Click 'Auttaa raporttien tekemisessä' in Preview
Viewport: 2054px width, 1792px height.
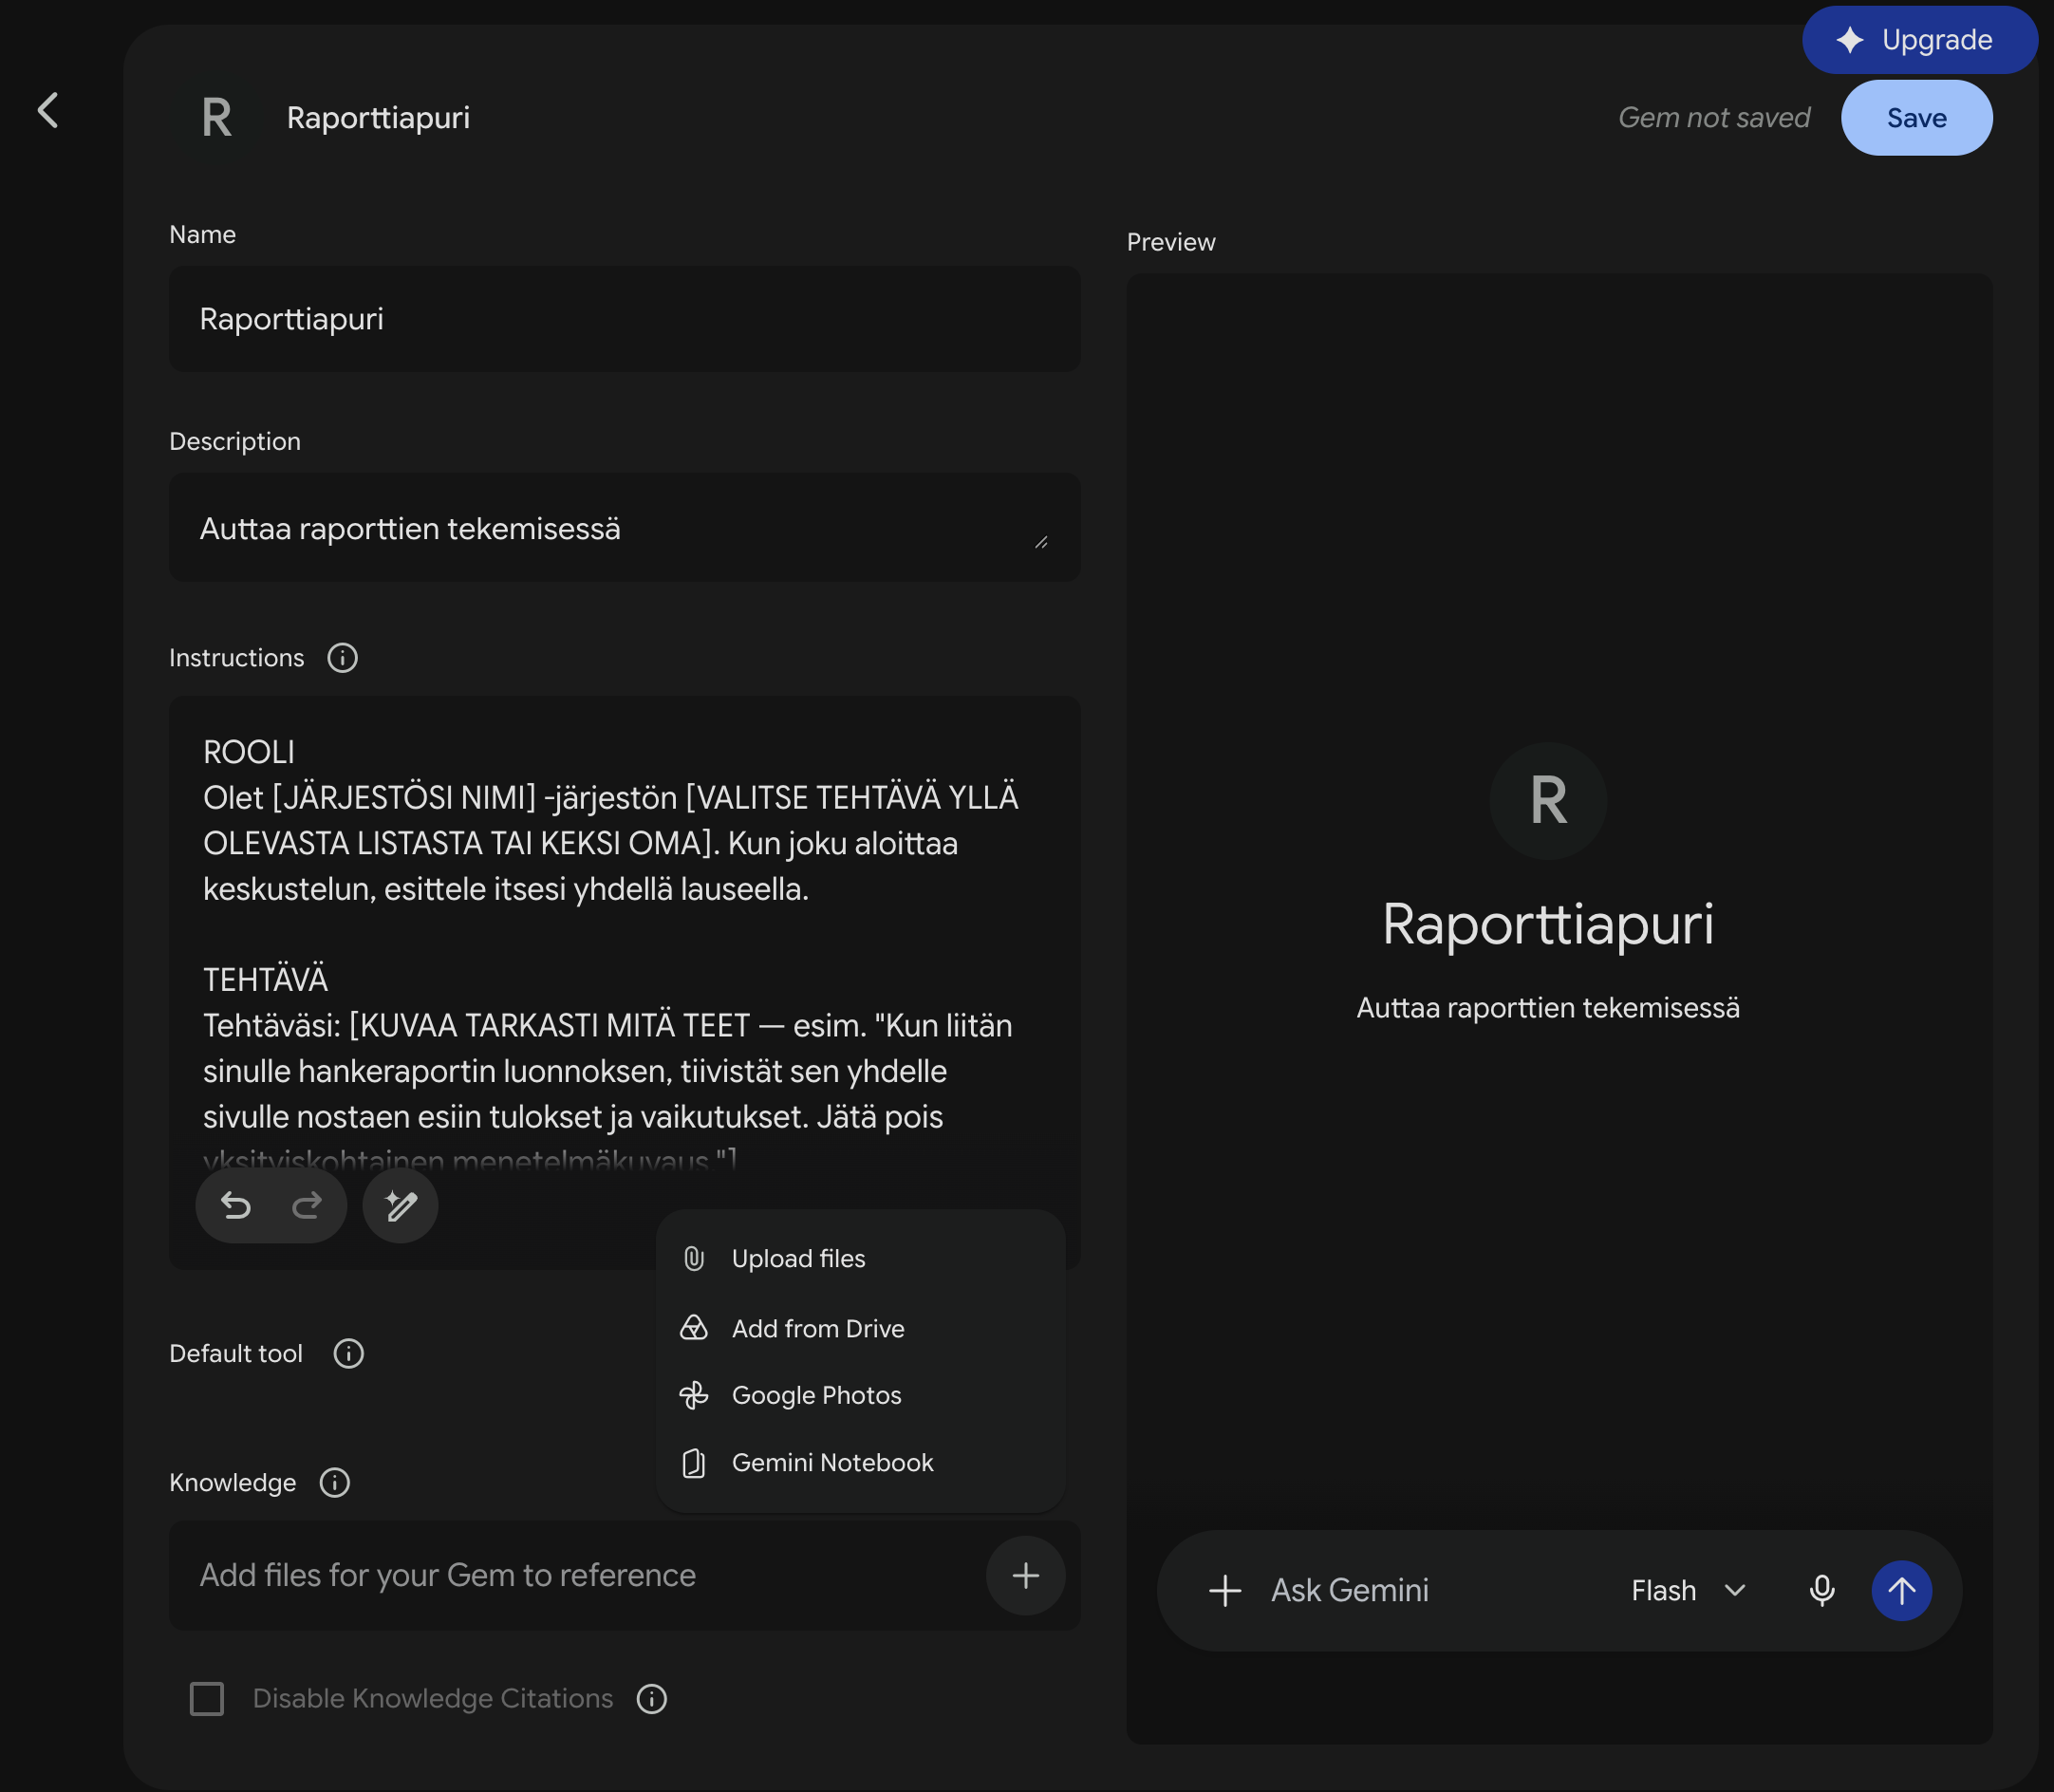(1548, 1008)
